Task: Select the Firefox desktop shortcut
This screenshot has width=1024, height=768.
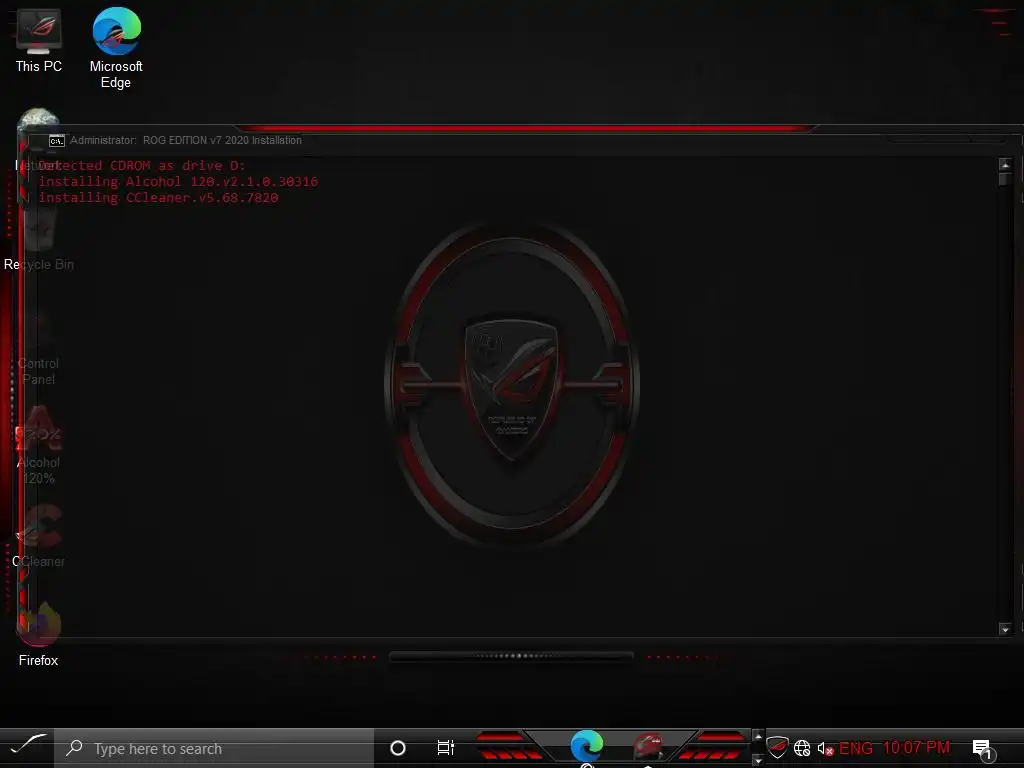Action: point(39,635)
